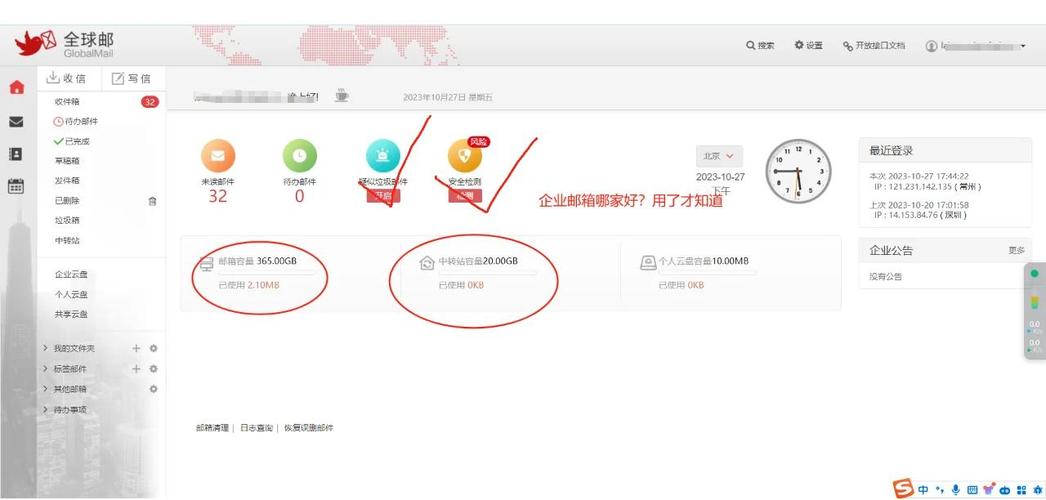Click the 邮箱容量 mailbox capacity icon

point(207,262)
